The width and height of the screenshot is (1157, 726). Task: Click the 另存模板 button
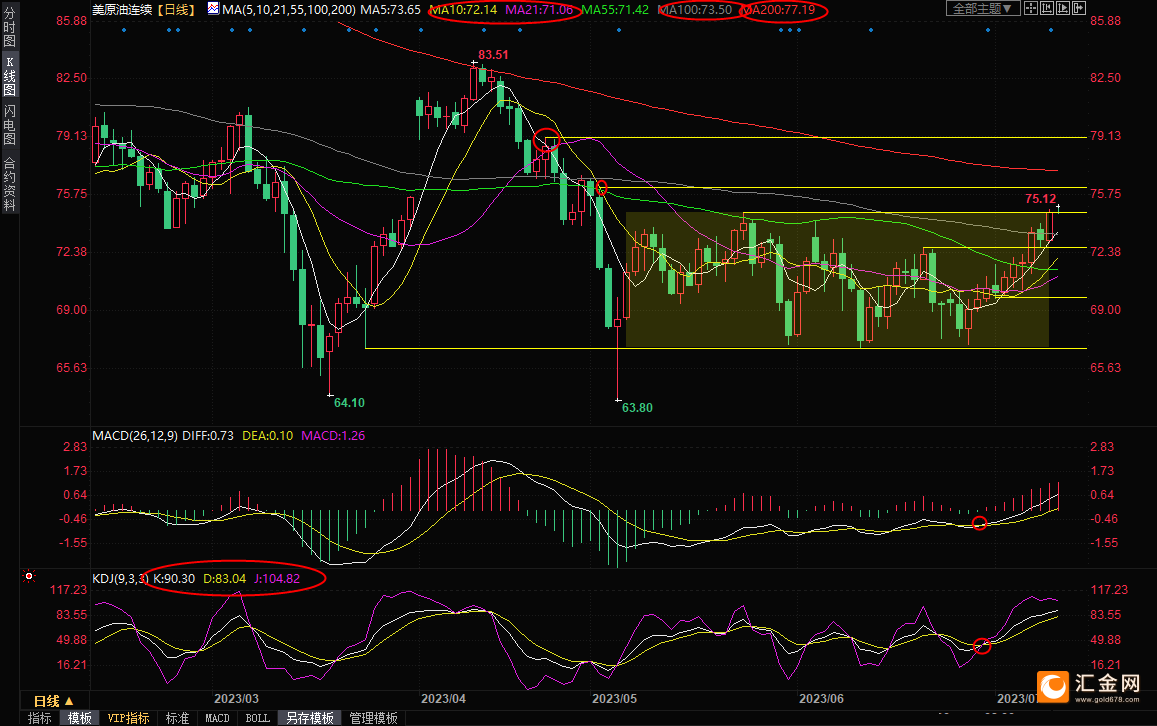pyautogui.click(x=310, y=718)
